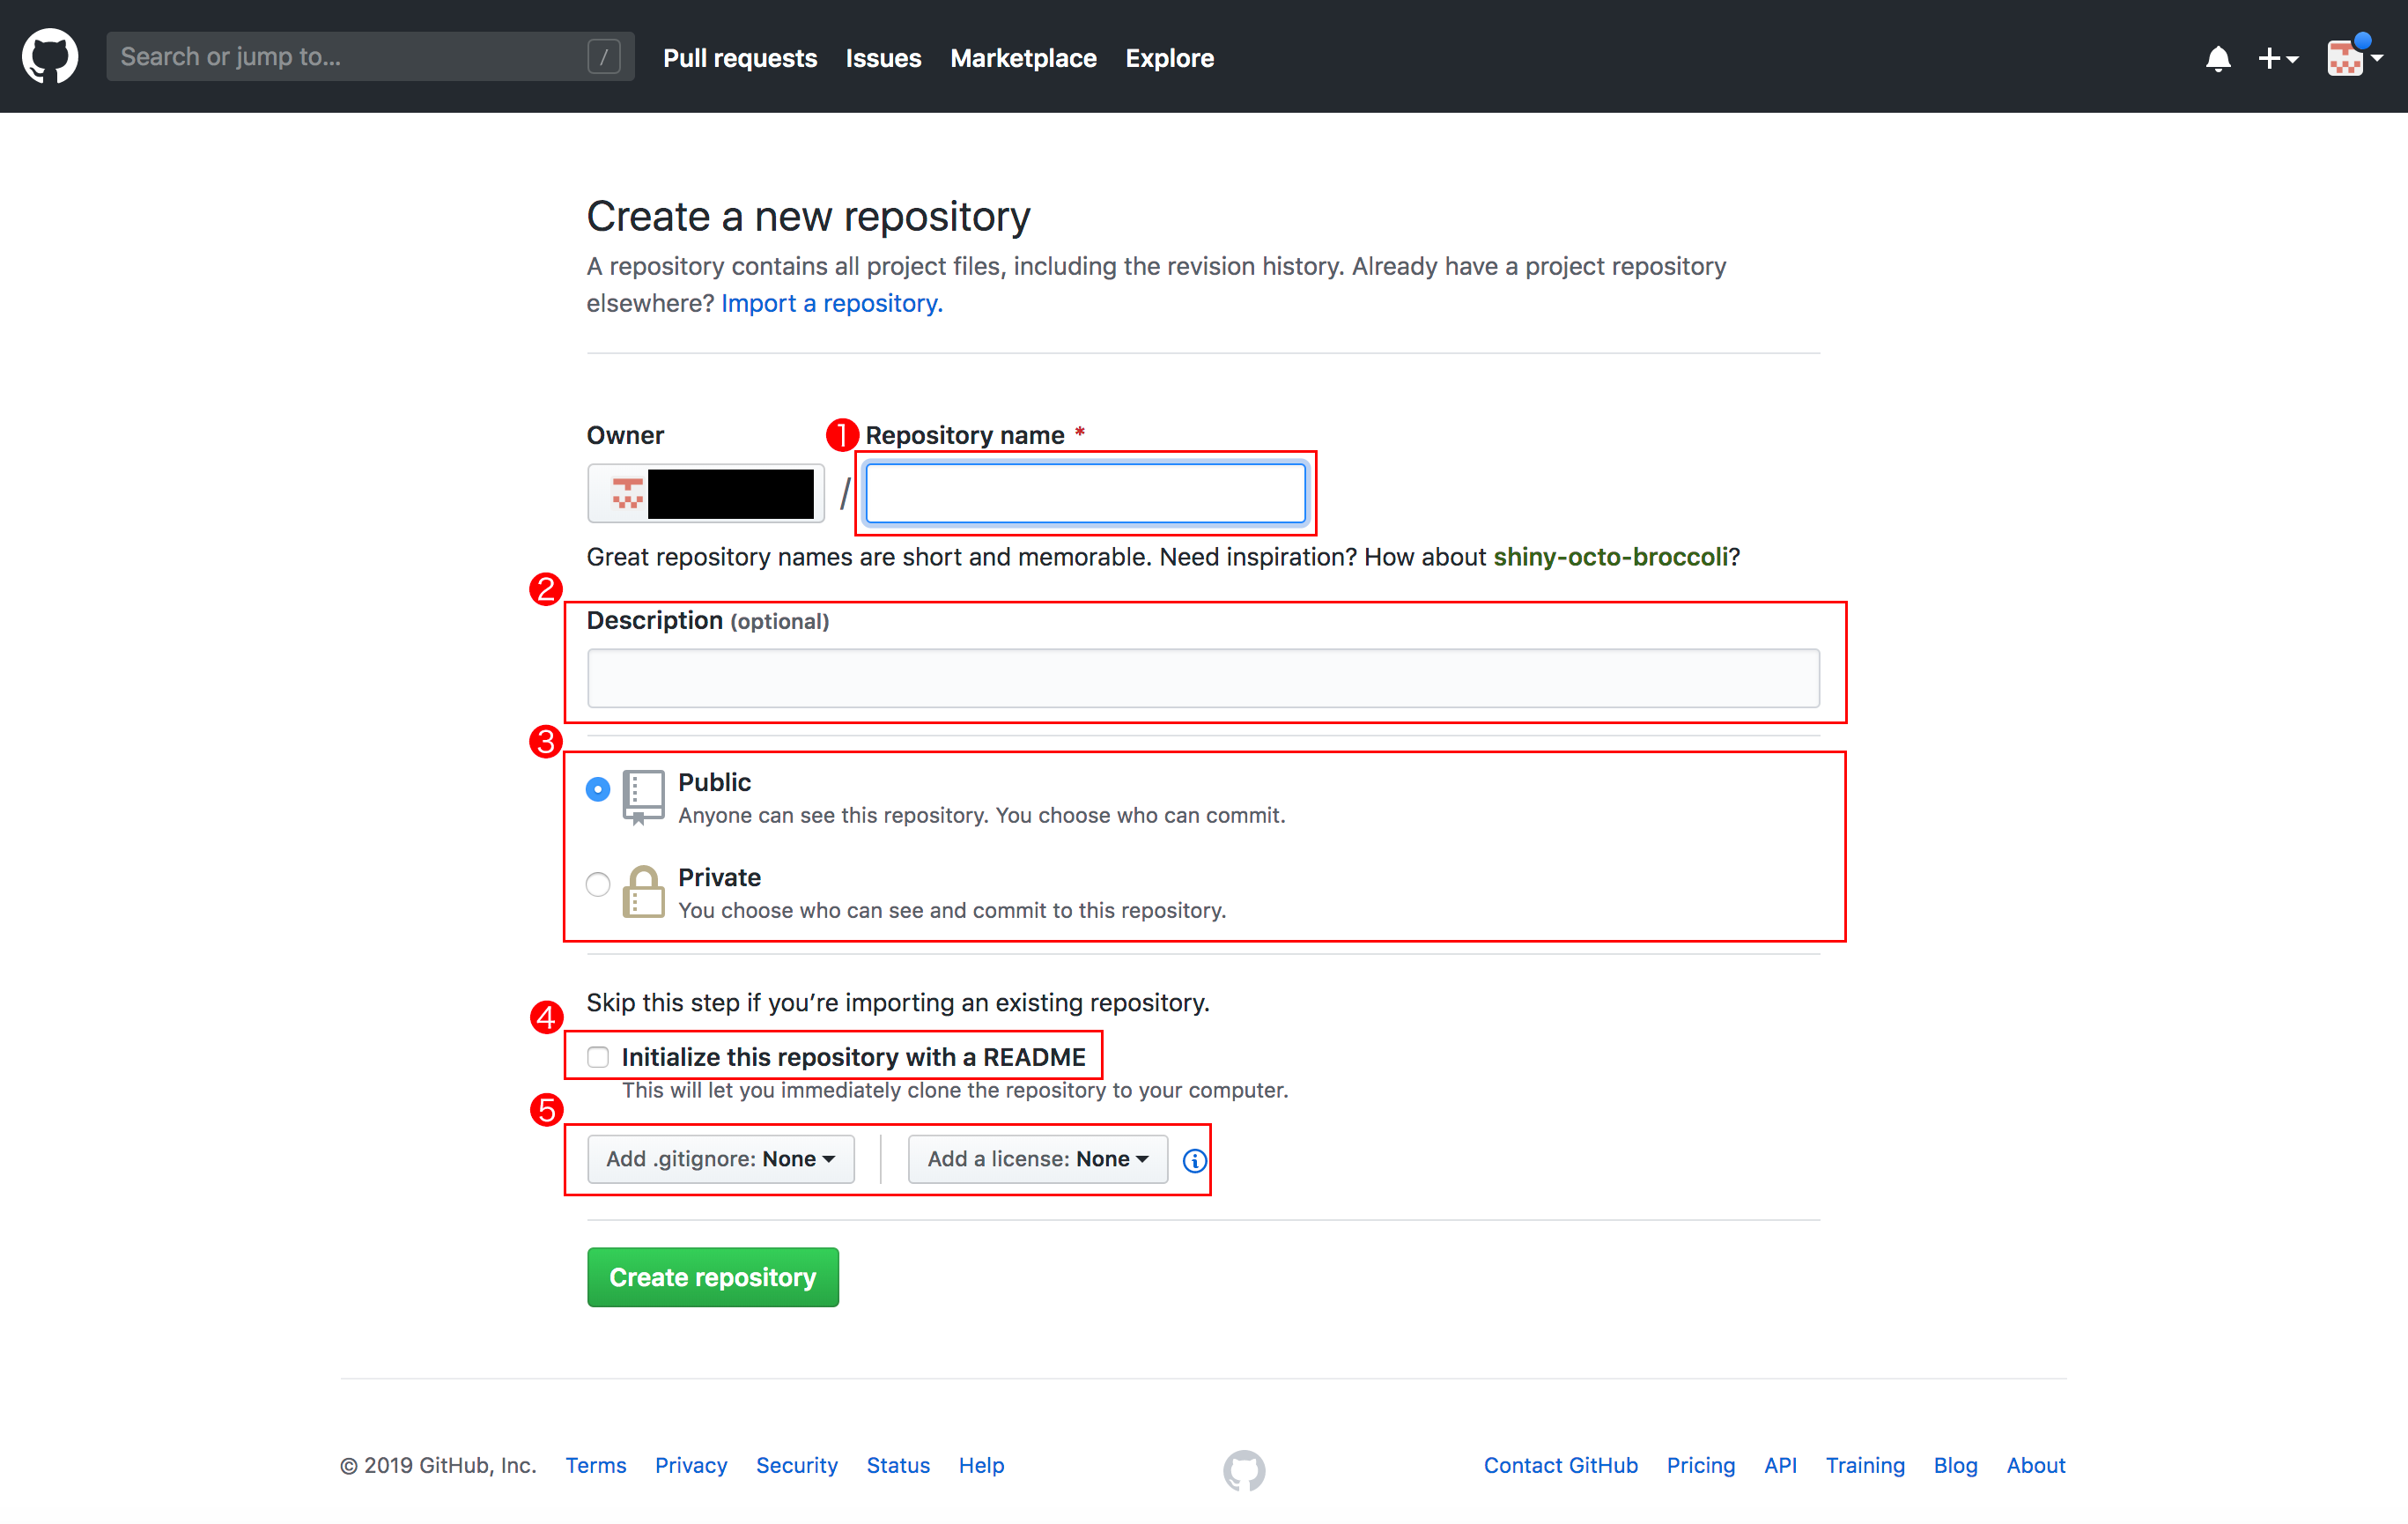This screenshot has width=2408, height=1524.
Task: Click the slash key search shortcut icon
Action: coord(603,57)
